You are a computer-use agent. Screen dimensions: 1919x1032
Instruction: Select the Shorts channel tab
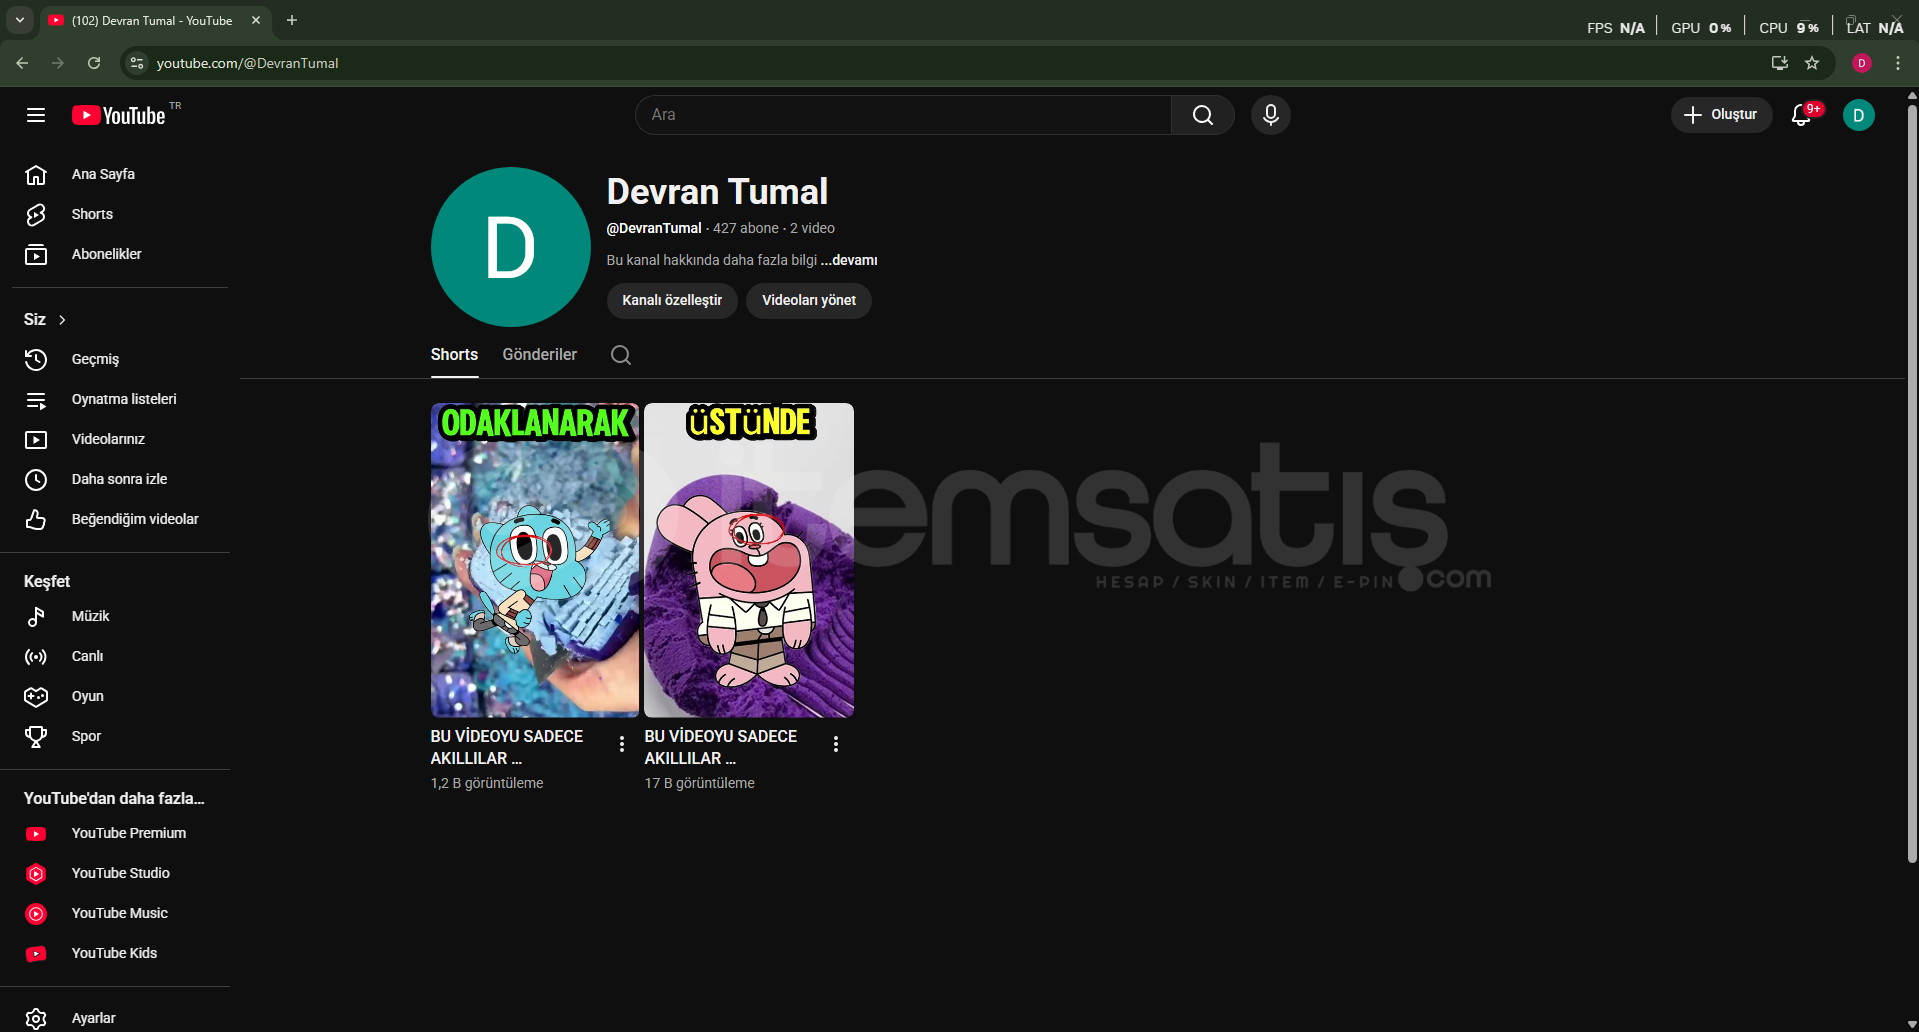pyautogui.click(x=454, y=355)
